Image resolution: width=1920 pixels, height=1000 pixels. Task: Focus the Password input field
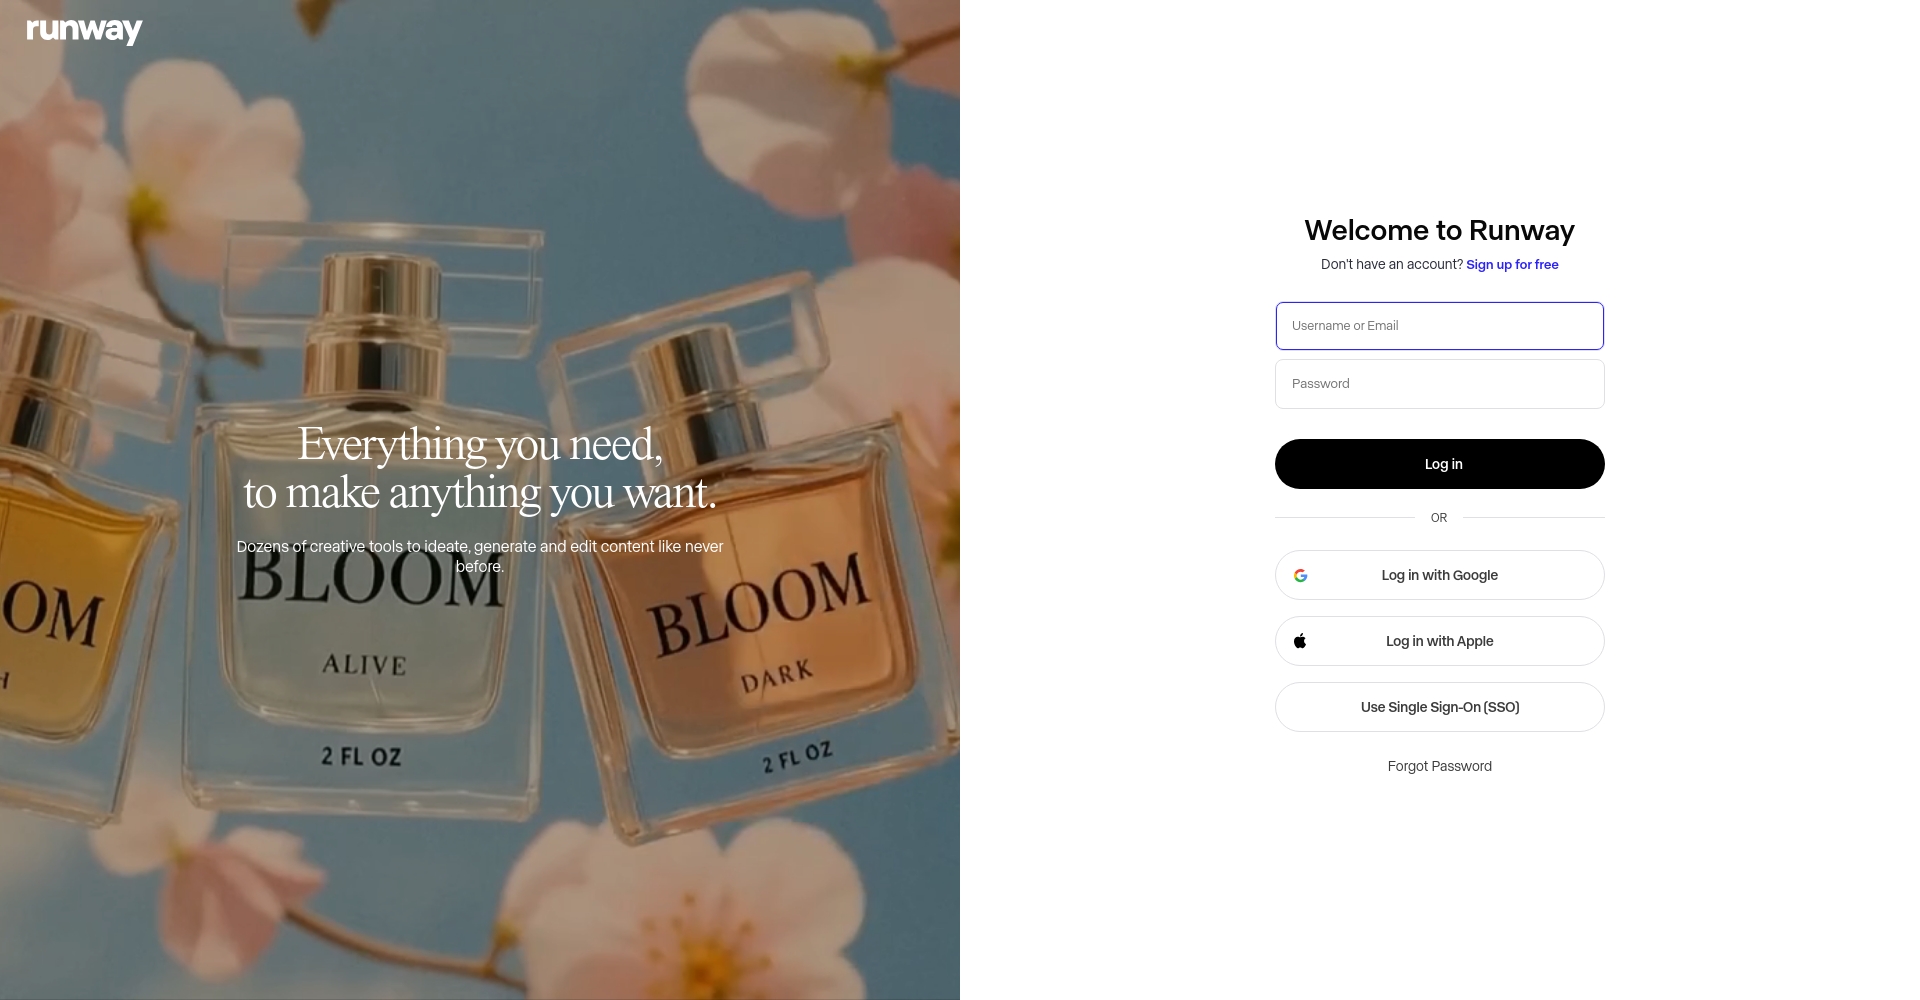[x=1439, y=384]
